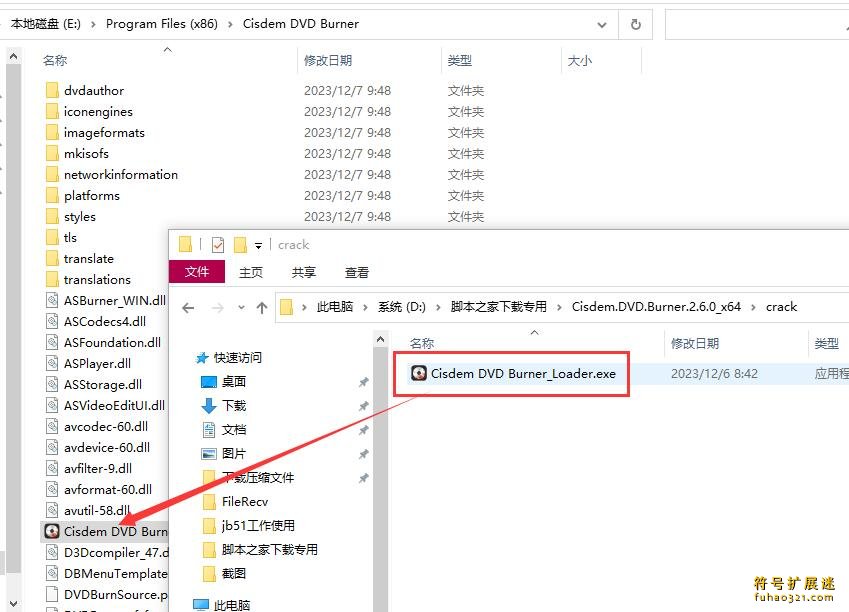This screenshot has width=849, height=612.
Task: Refresh the Cisdem DVD Burner folder view
Action: pos(637,23)
